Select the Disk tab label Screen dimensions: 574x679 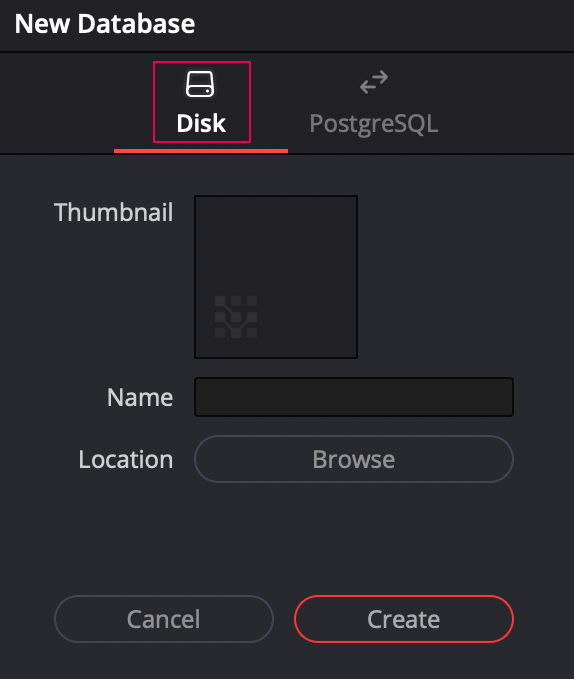pos(201,123)
